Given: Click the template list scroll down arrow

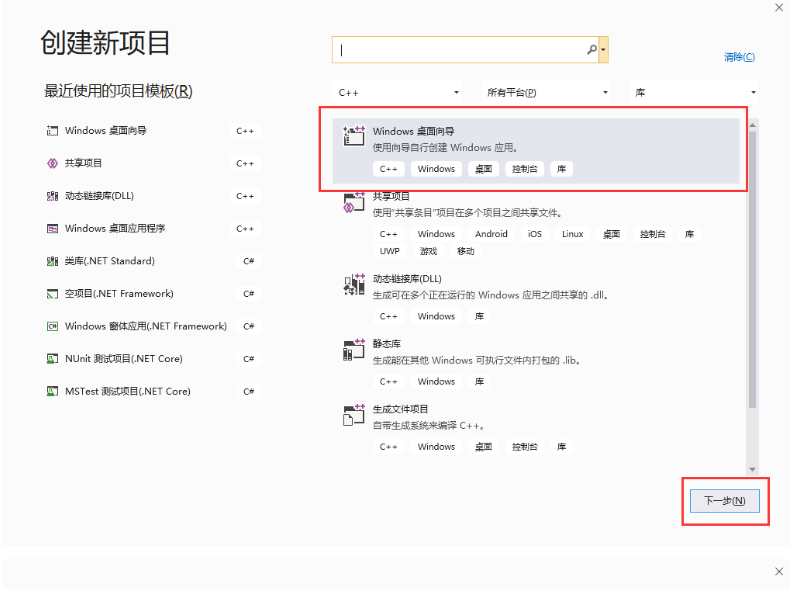Looking at the screenshot, I should (752, 469).
